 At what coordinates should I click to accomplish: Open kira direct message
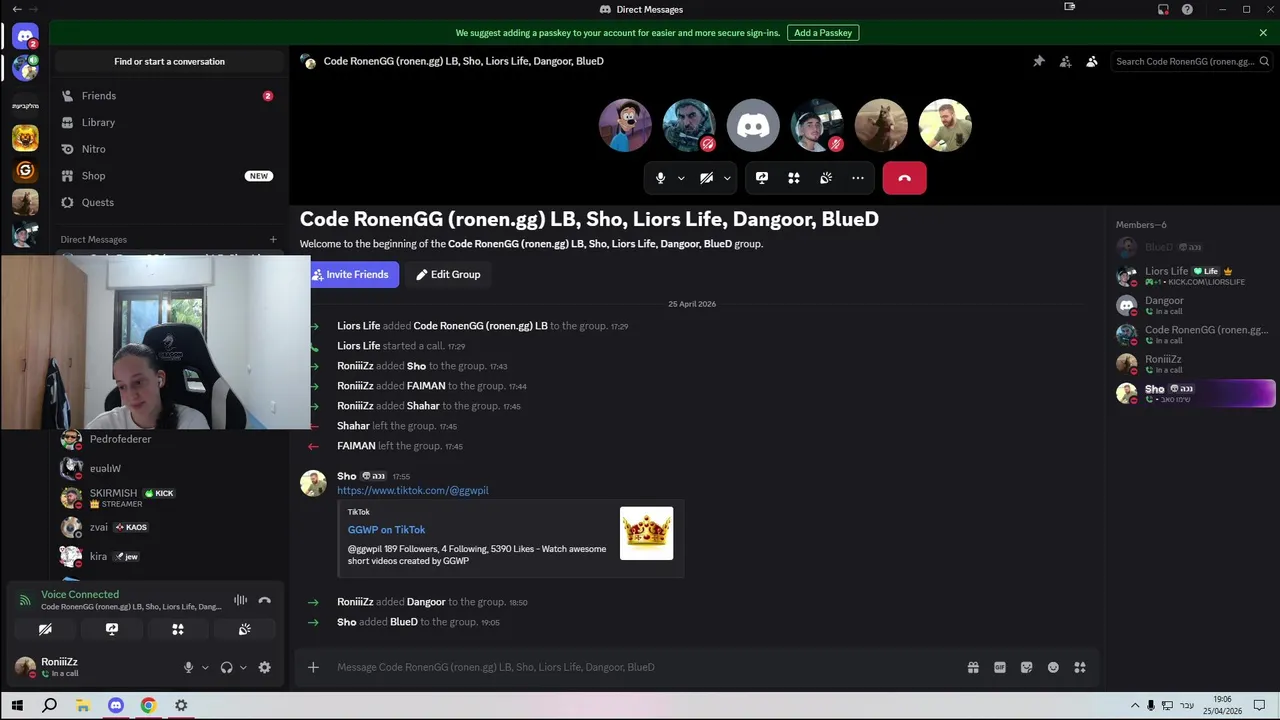pyautogui.click(x=169, y=556)
